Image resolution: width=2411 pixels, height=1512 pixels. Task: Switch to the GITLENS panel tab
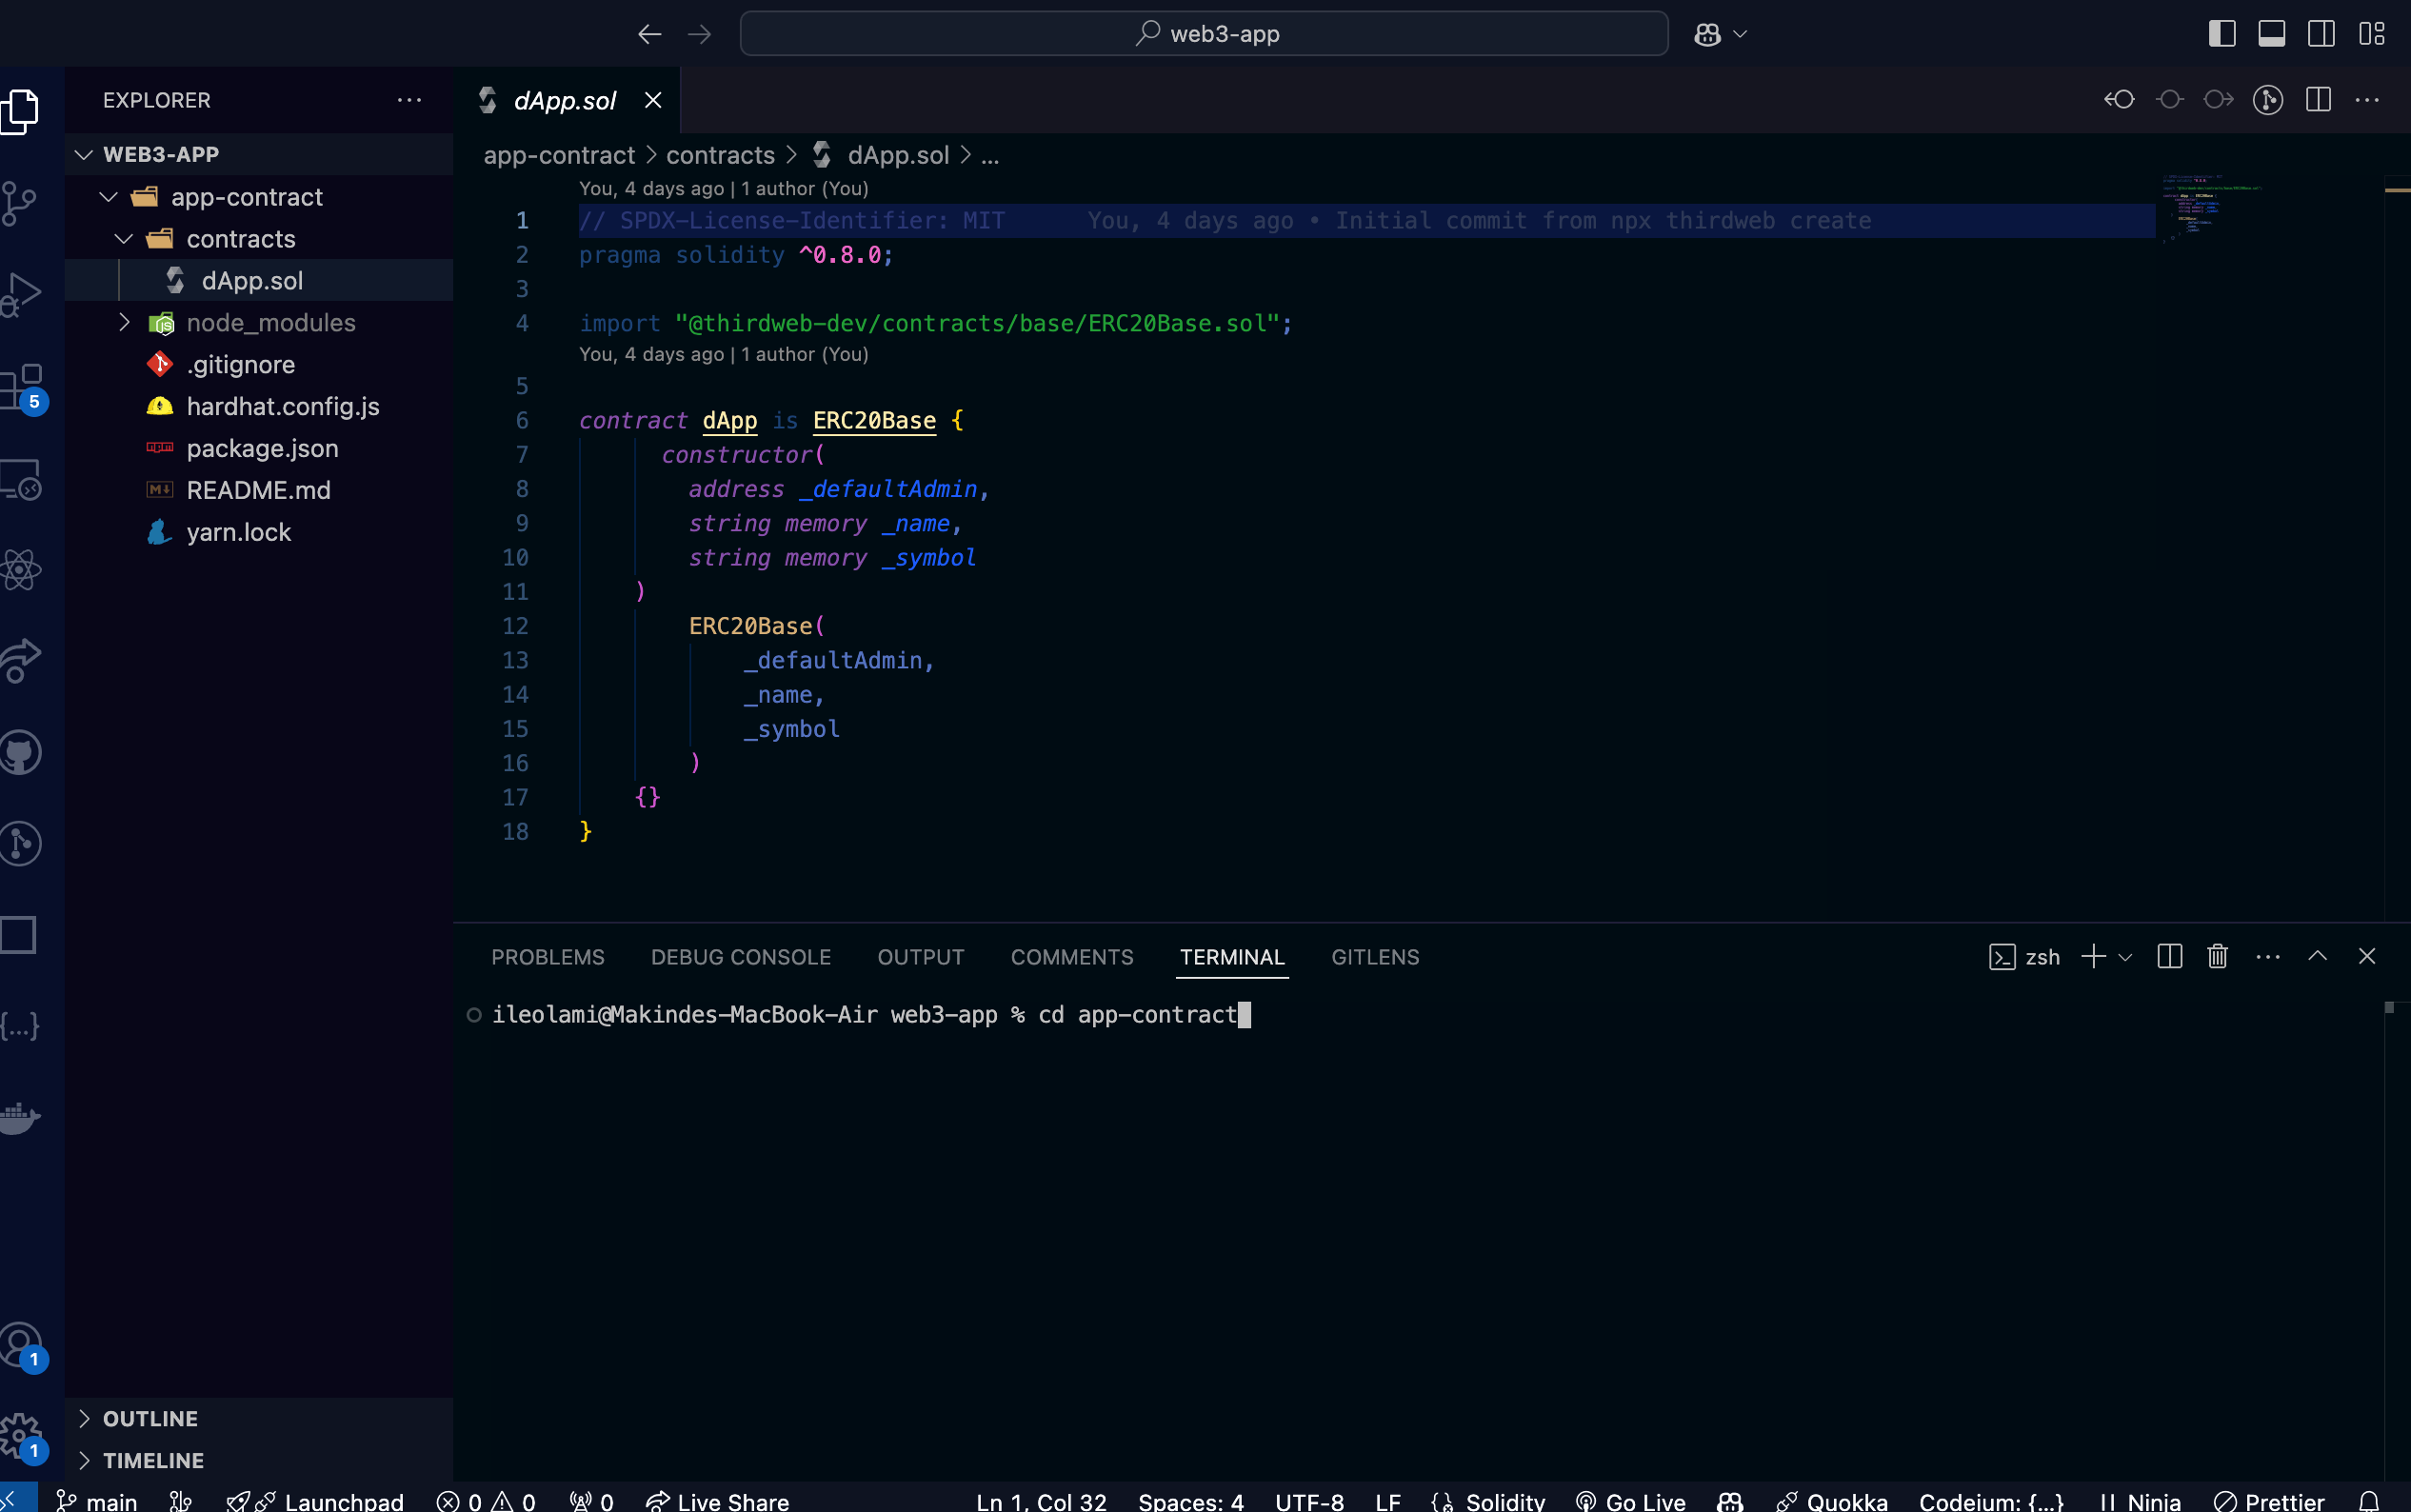(x=1375, y=957)
